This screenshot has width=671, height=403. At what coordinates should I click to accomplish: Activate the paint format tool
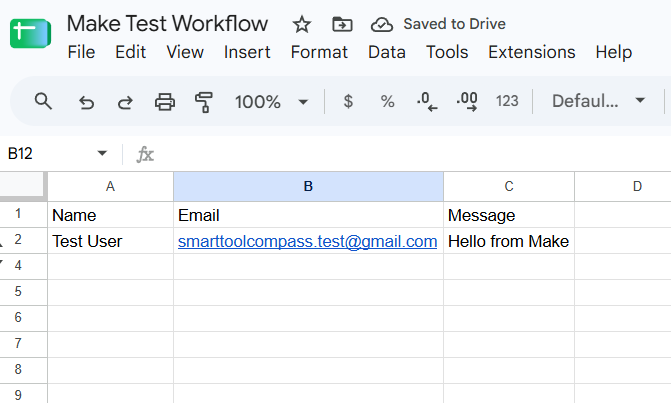[x=204, y=102]
